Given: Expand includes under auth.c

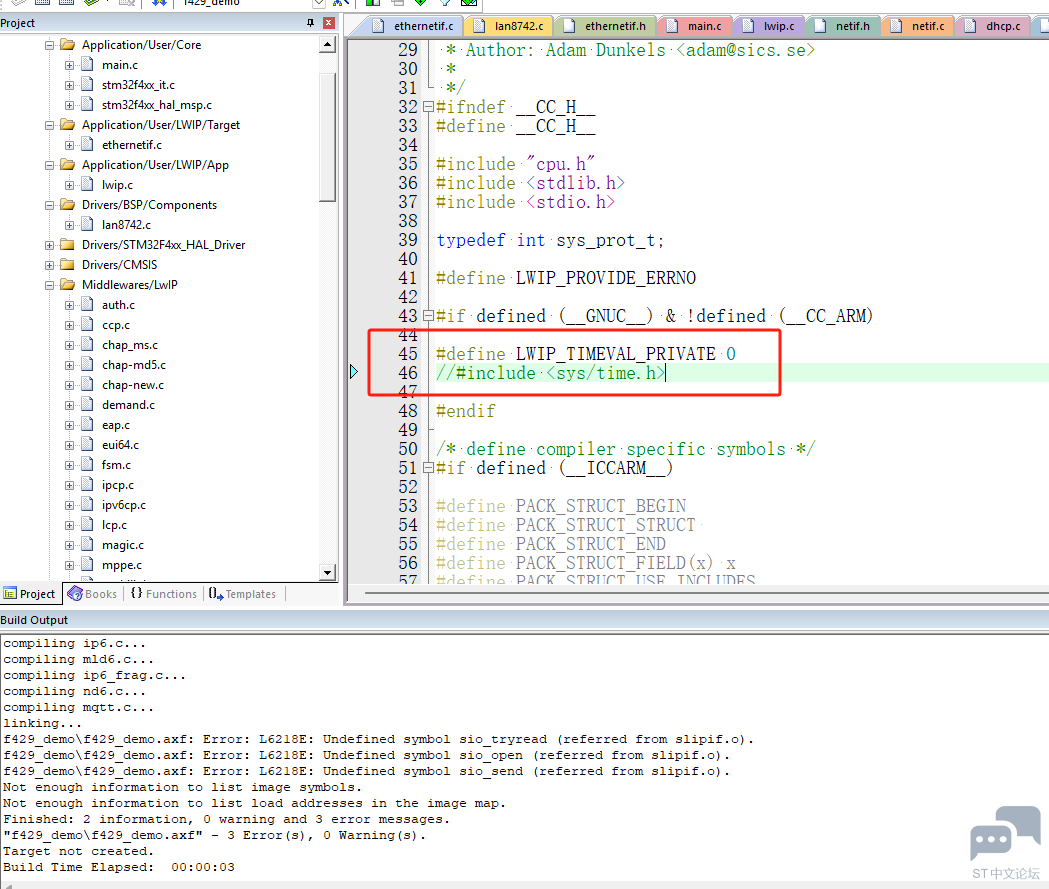Looking at the screenshot, I should click(70, 306).
